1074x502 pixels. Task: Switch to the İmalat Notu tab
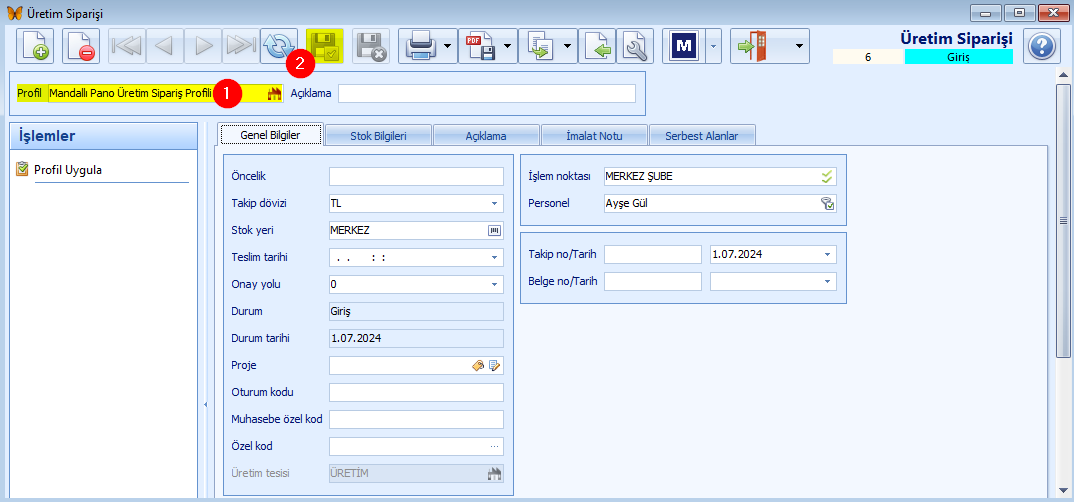point(594,136)
